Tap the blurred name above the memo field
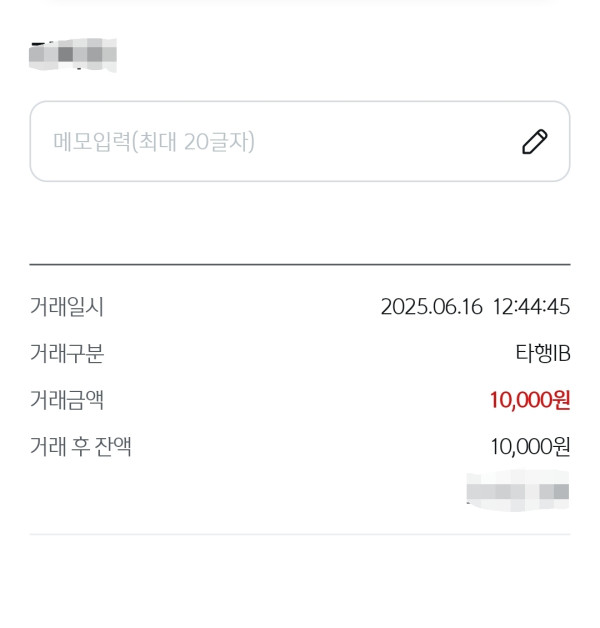 click(73, 54)
